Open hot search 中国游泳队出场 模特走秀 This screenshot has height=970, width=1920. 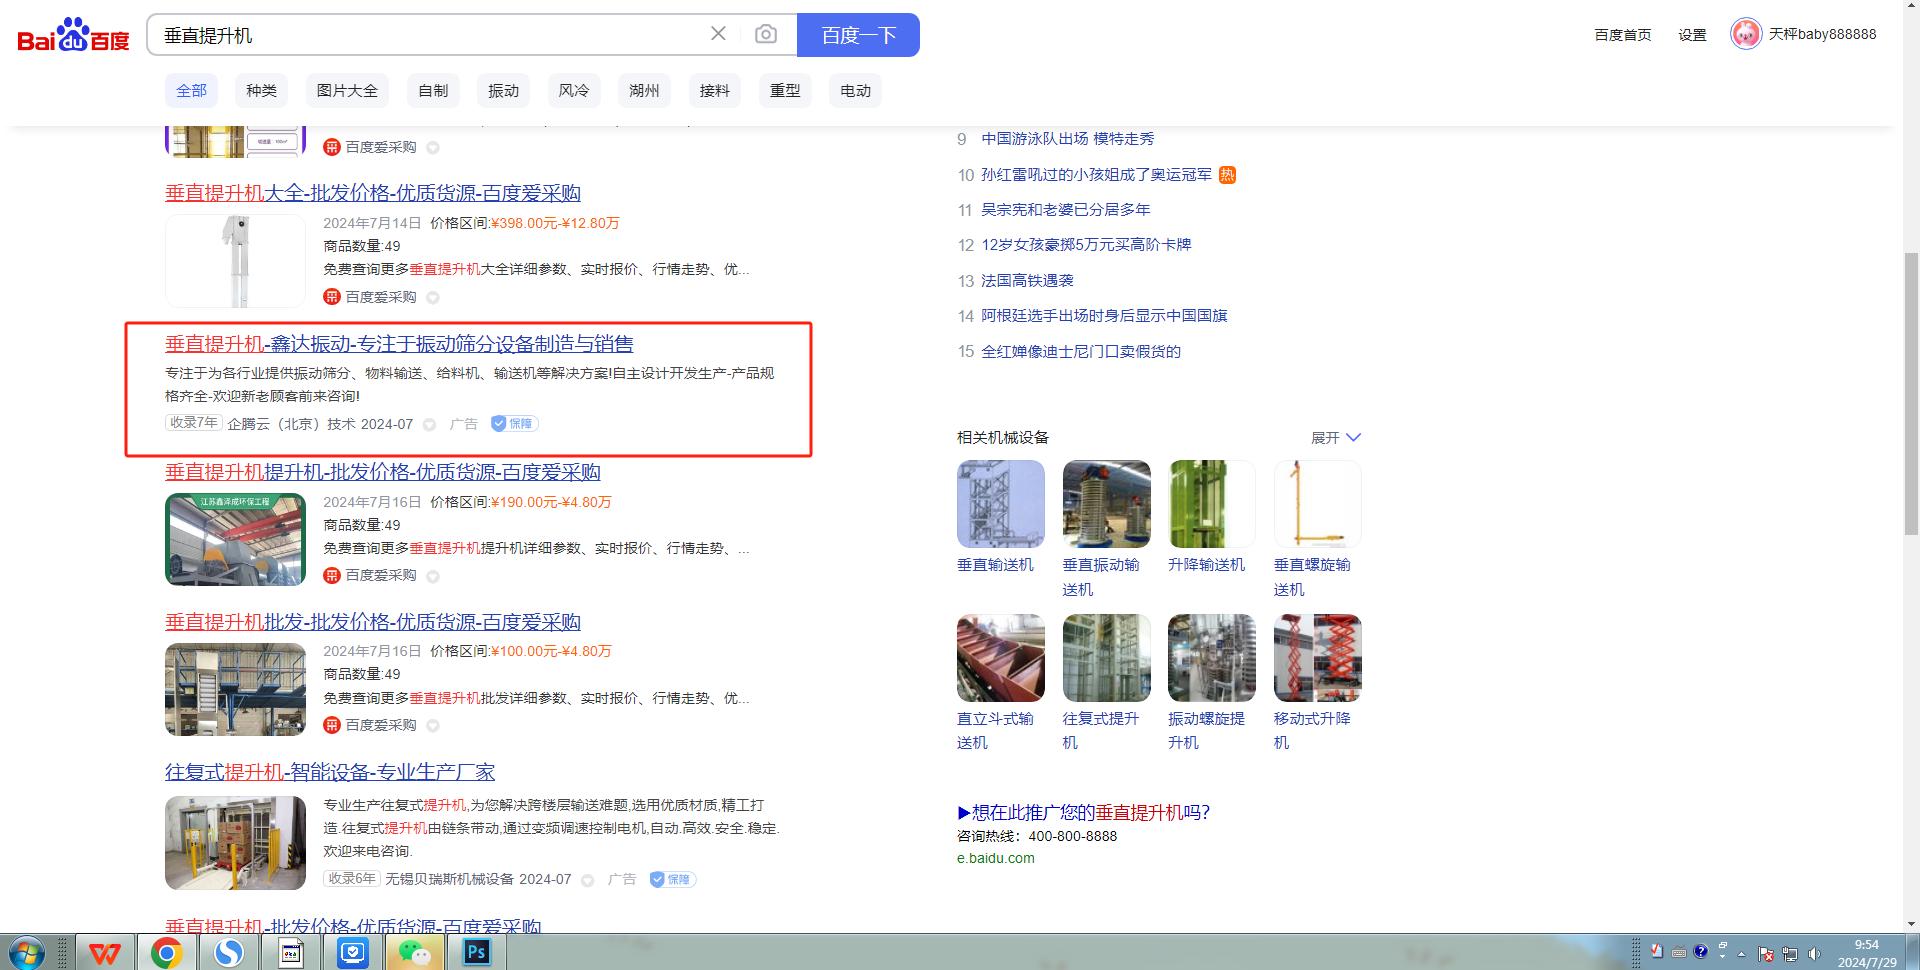coord(1068,139)
